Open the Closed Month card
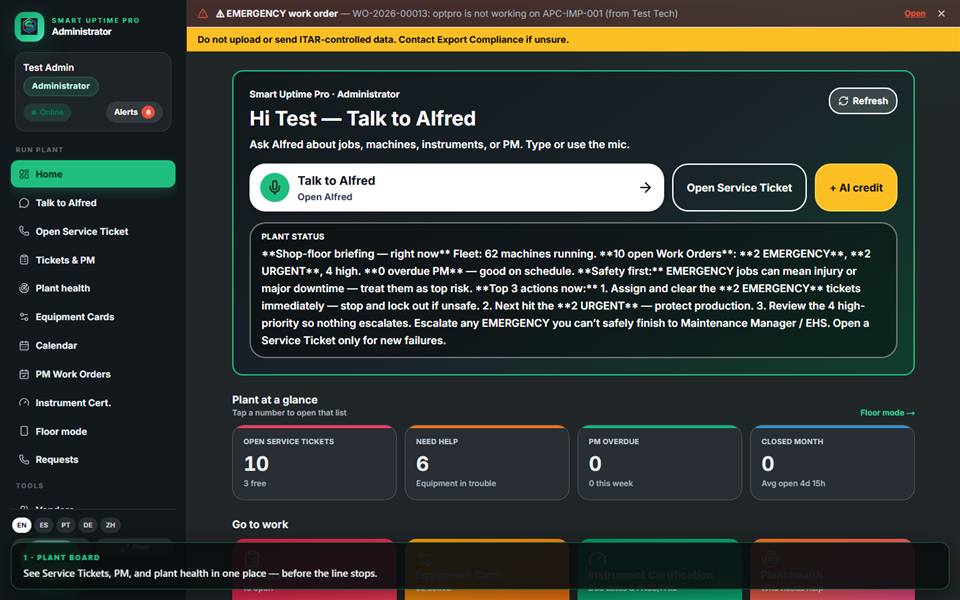 pyautogui.click(x=832, y=462)
